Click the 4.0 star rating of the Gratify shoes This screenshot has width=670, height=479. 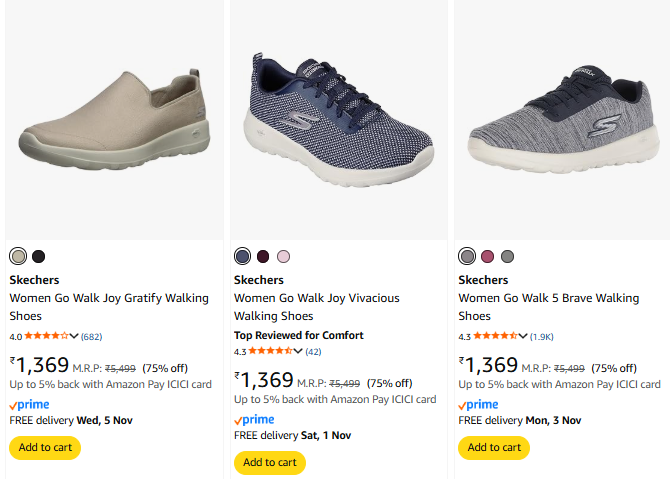pos(47,336)
